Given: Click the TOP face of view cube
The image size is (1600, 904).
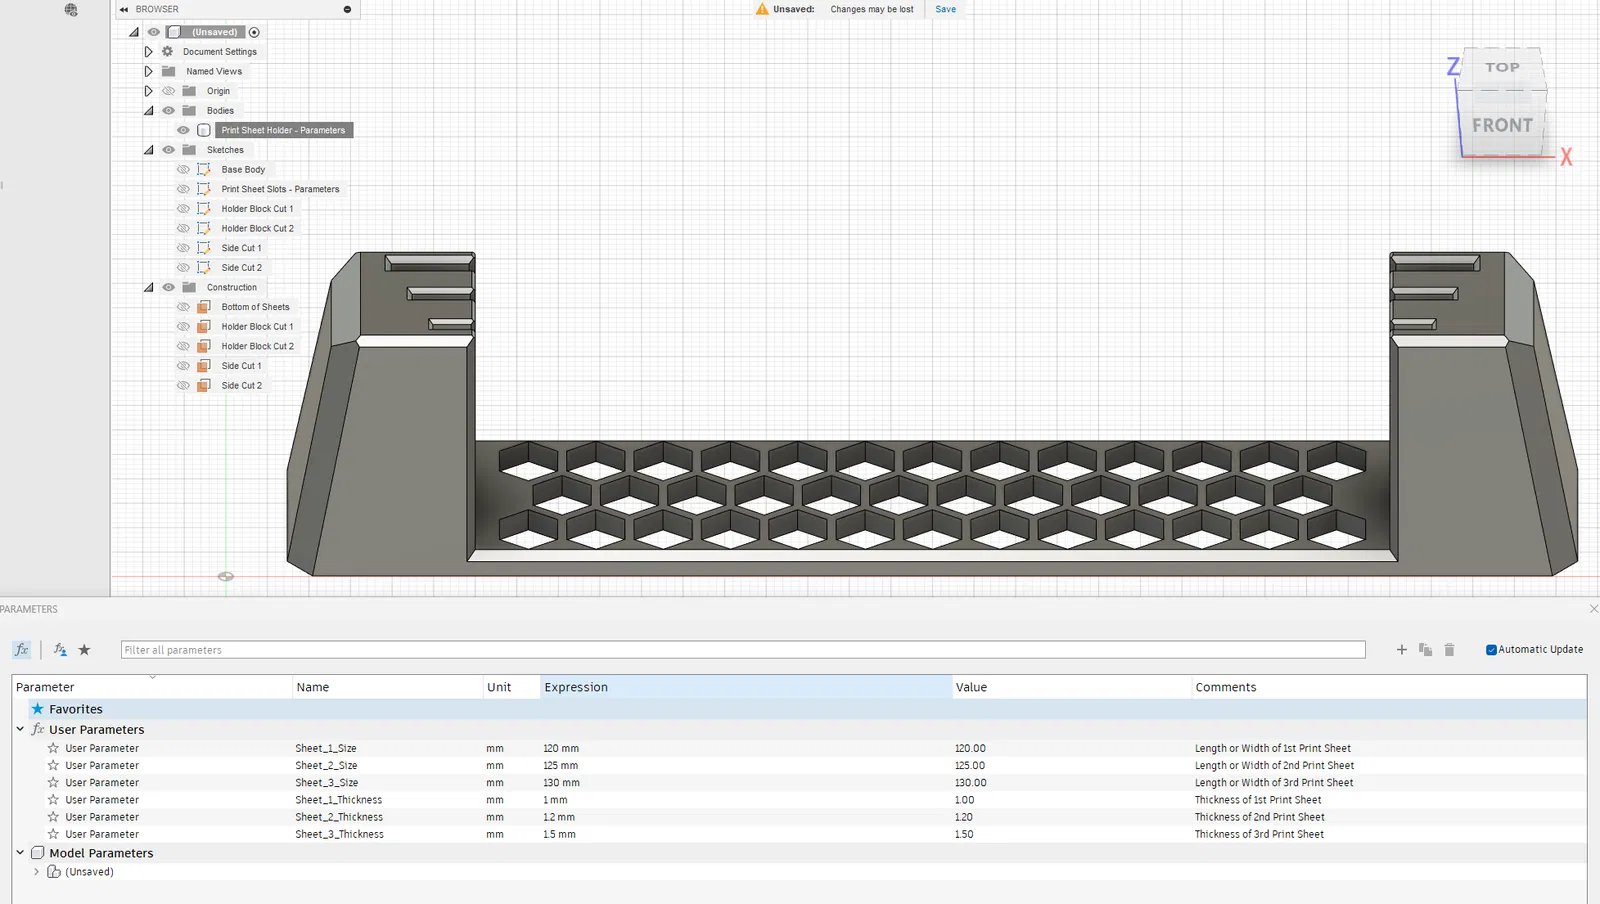Looking at the screenshot, I should tap(1501, 68).
